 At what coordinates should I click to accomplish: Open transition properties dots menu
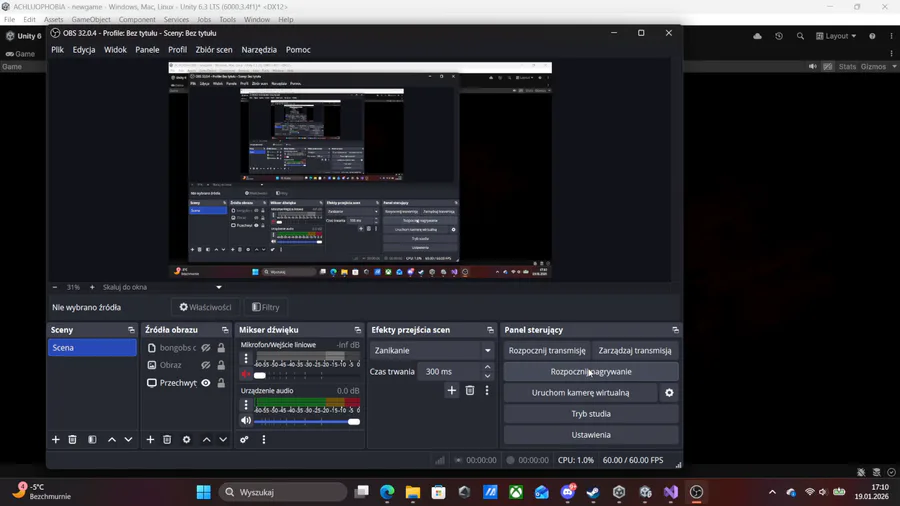click(x=487, y=390)
